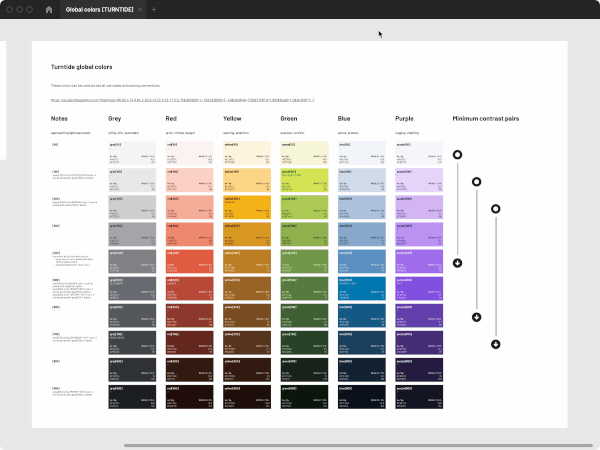The image size is (600, 450).
Task: Select the 'Purple' column heading
Action: click(x=404, y=119)
